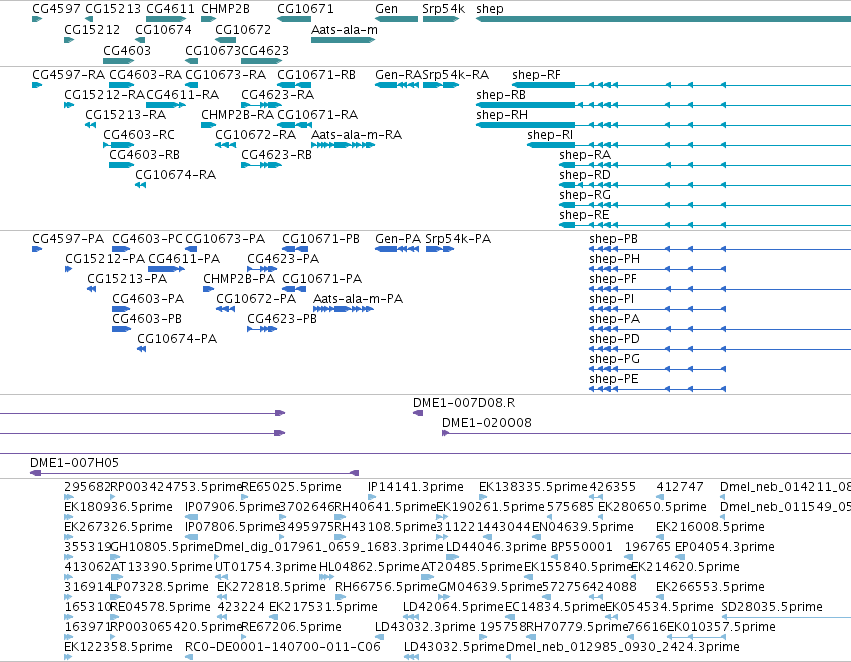
Task: Click the Gen gene label
Action: (x=386, y=9)
